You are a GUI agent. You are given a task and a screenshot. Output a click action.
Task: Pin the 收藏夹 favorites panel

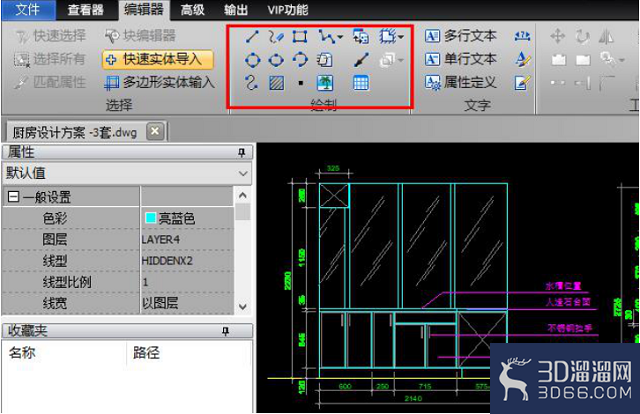[225, 331]
